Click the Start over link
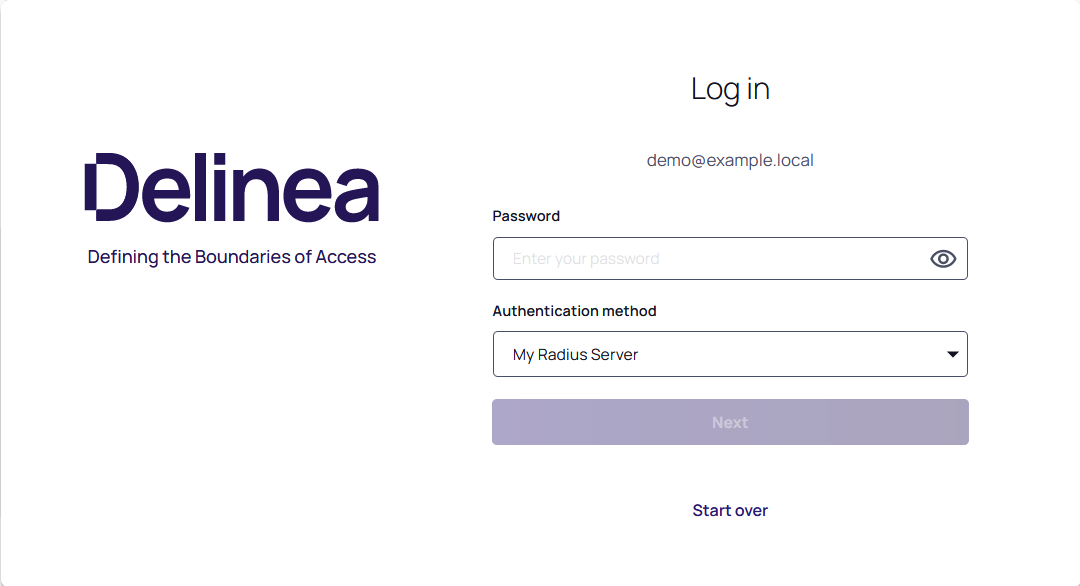 click(x=730, y=510)
